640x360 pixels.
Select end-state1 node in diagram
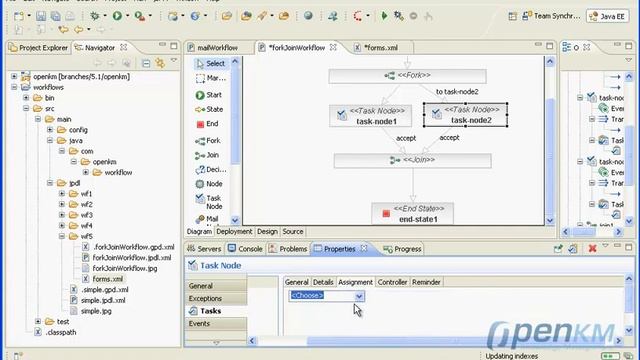pos(412,213)
